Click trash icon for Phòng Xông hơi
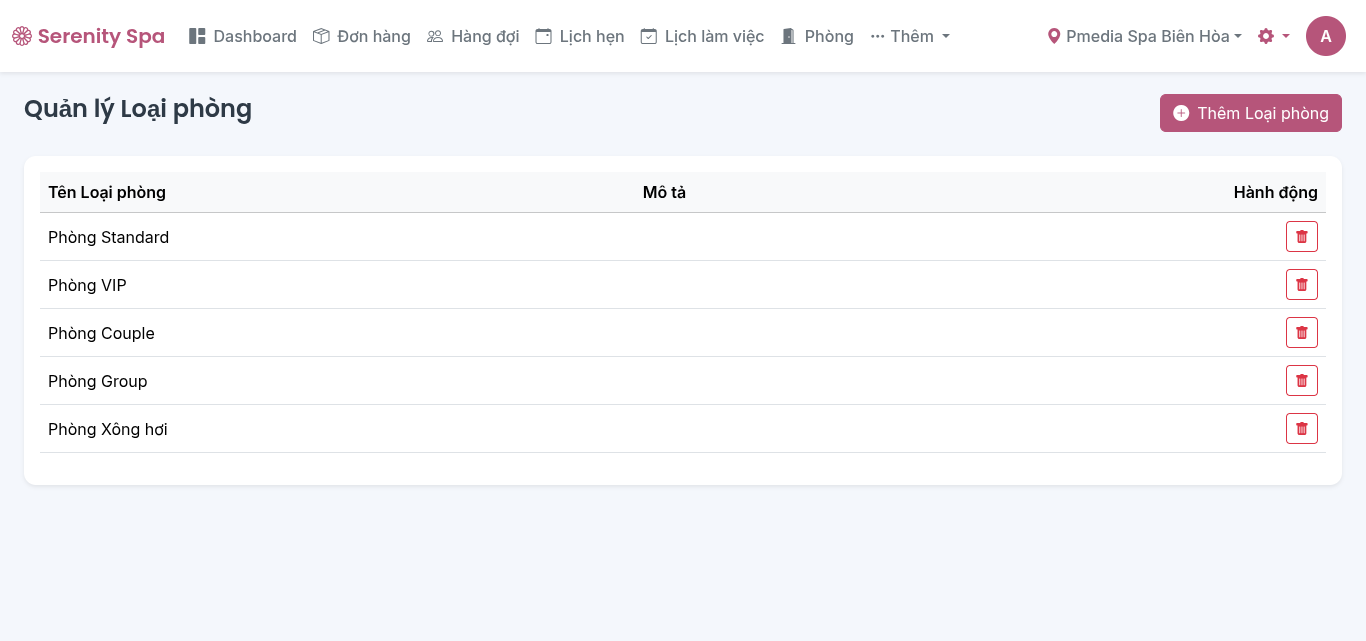The width and height of the screenshot is (1366, 641). 1301,429
